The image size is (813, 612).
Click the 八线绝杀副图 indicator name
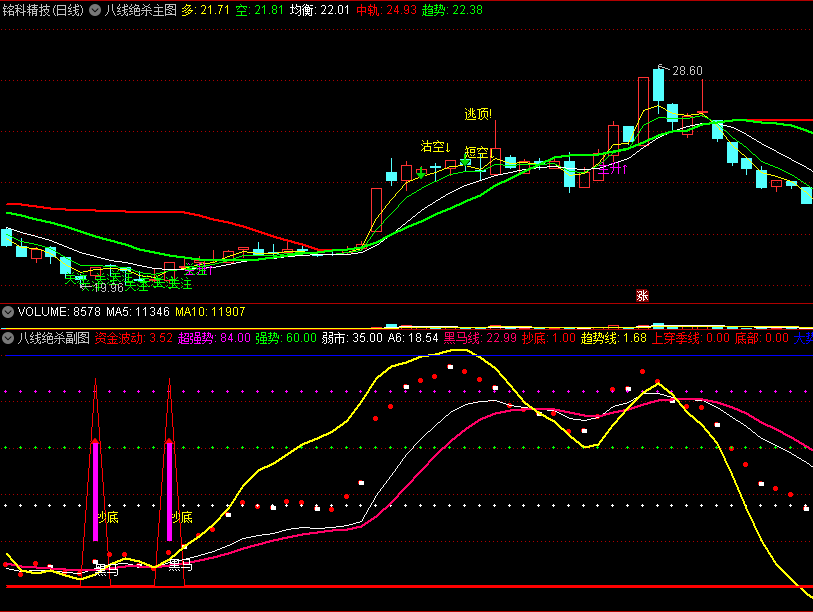[54, 338]
